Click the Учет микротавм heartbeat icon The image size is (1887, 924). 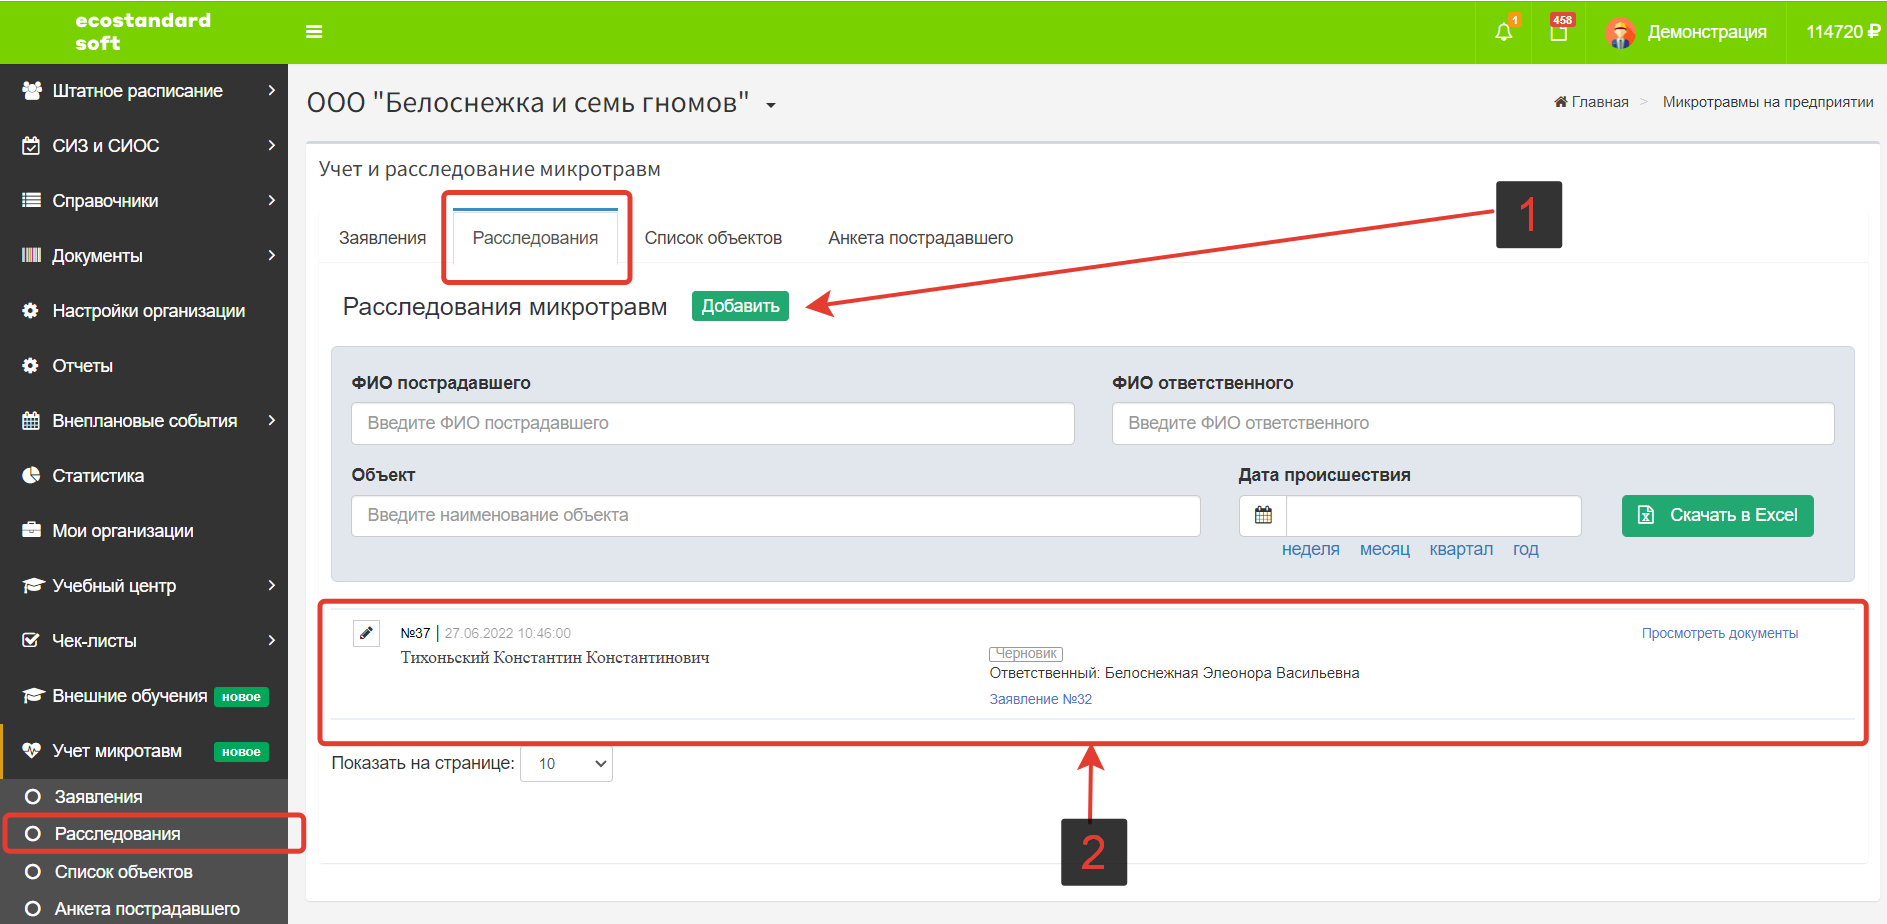32,751
